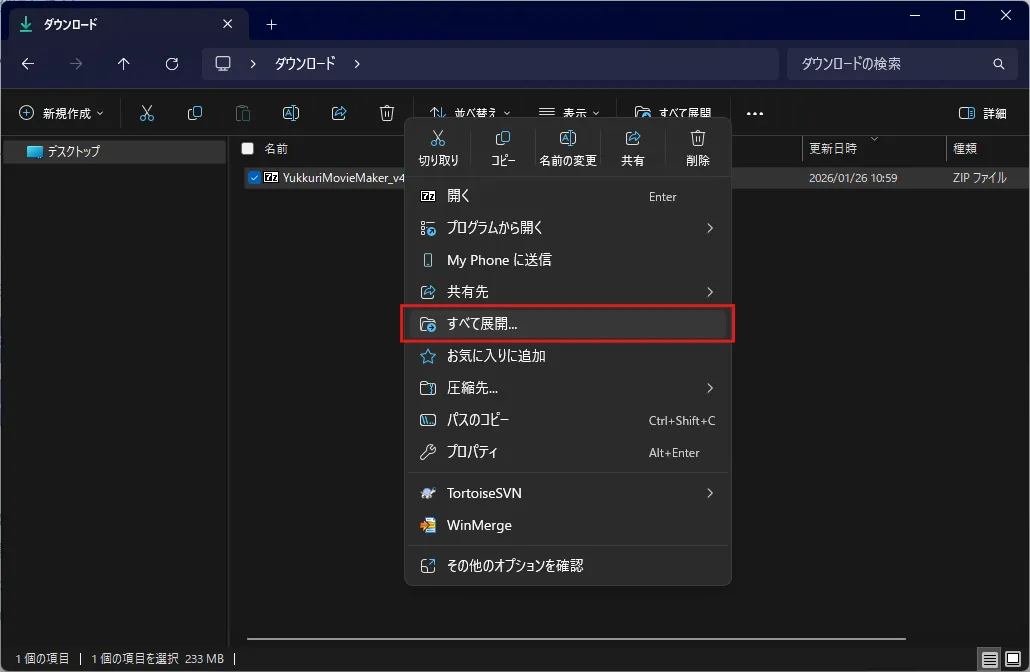Choose すべて展開... from context menu
This screenshot has width=1030, height=672.
point(568,324)
